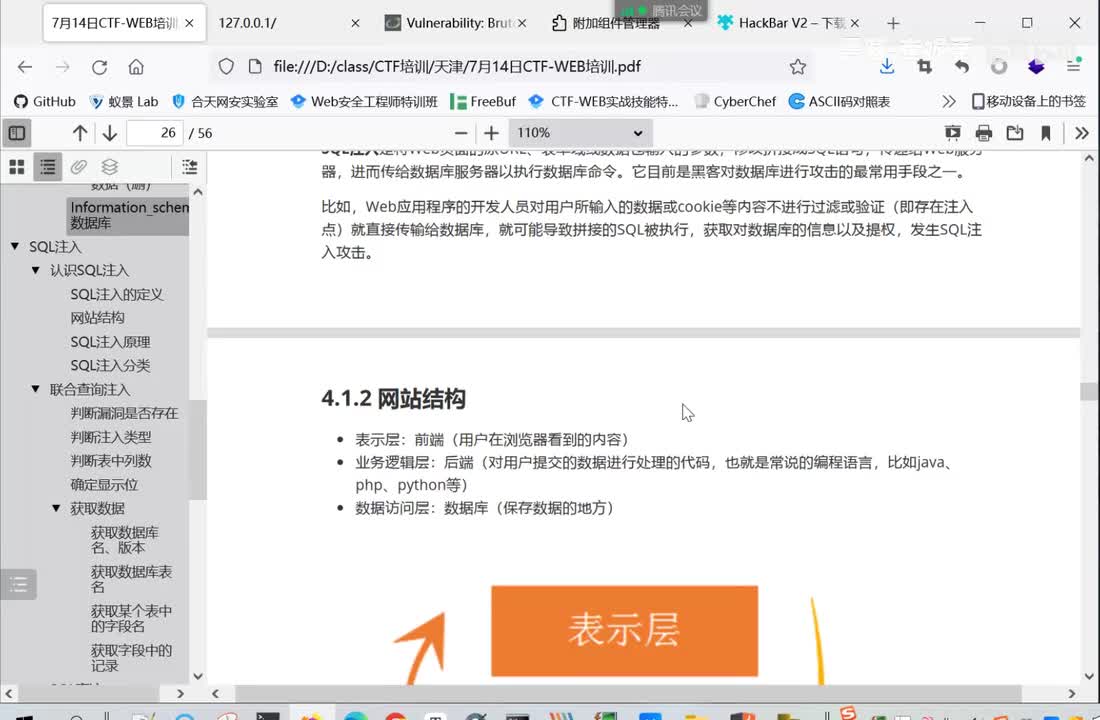
Task: Save the PDF with the download-folder icon
Action: click(1014, 133)
